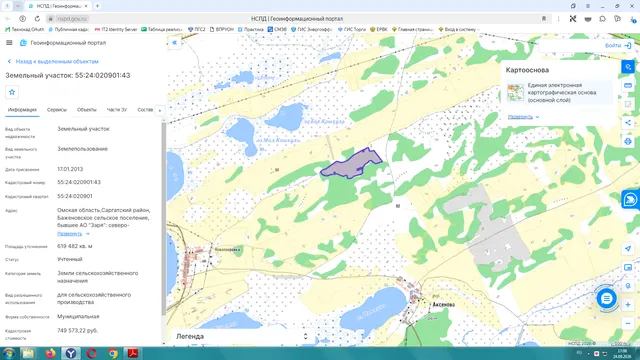
Task: Zoom in the map with plus button
Action: tap(628, 305)
